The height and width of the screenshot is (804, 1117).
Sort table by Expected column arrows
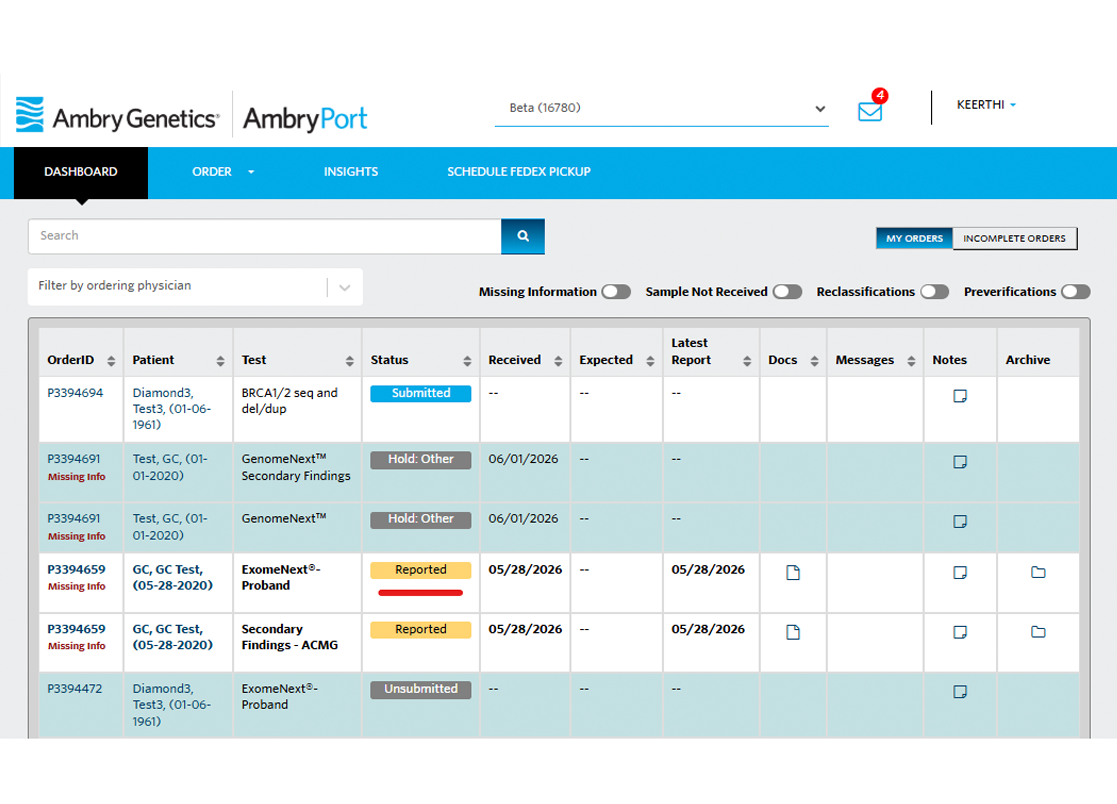pyautogui.click(x=650, y=361)
